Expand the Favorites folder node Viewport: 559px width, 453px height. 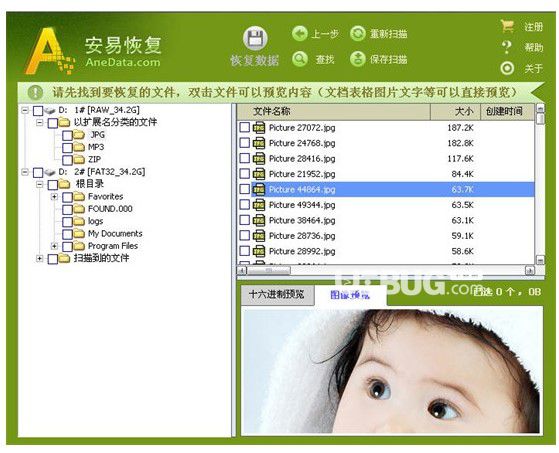(x=54, y=197)
